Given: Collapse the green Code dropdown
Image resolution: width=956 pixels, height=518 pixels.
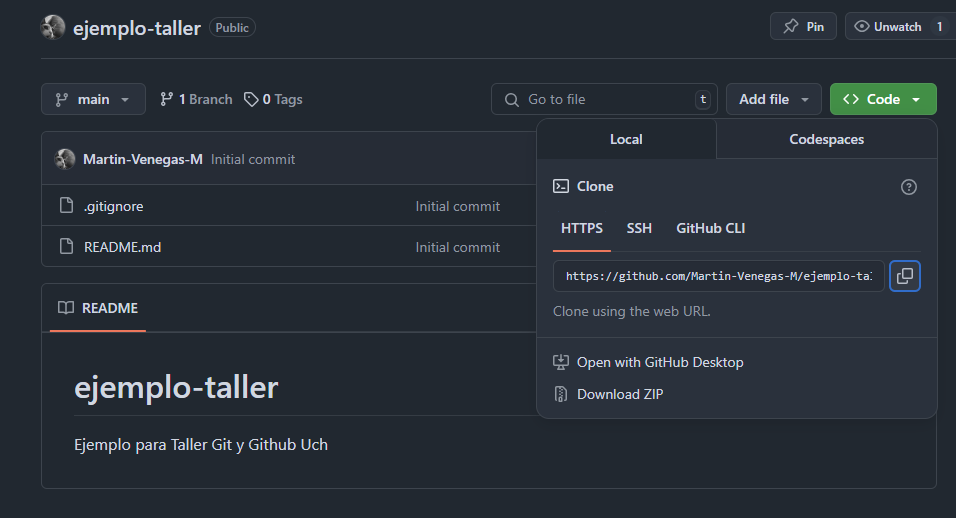Looking at the screenshot, I should click(x=883, y=99).
